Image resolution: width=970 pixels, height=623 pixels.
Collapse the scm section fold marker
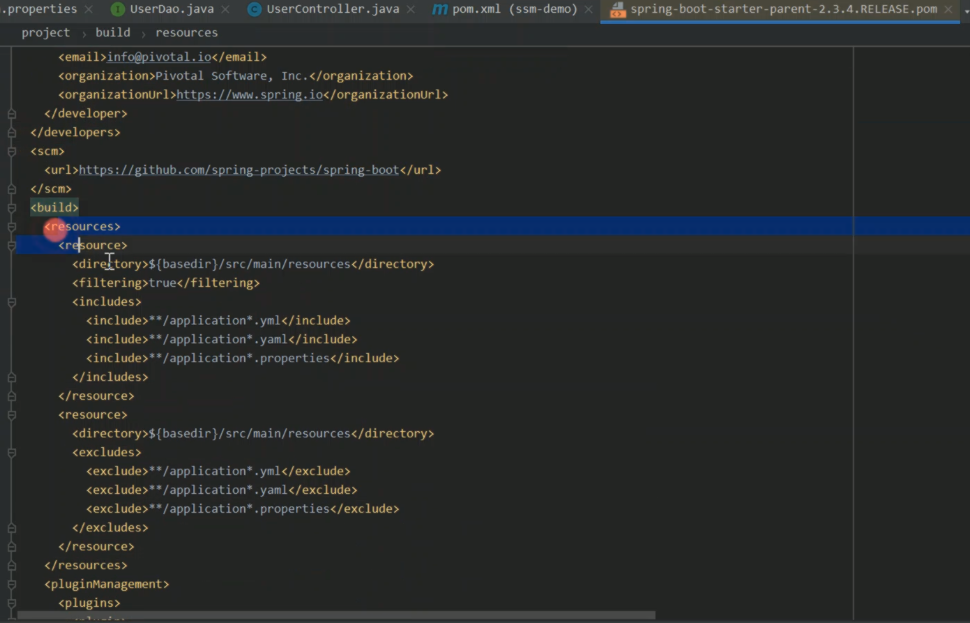coord(10,150)
